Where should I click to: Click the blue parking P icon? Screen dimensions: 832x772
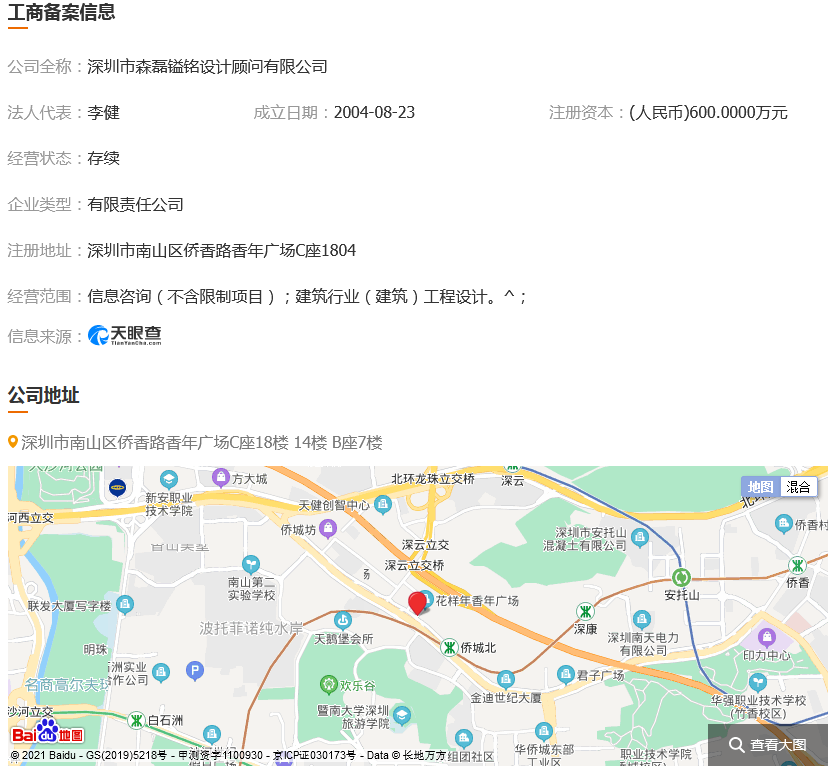pyautogui.click(x=195, y=671)
